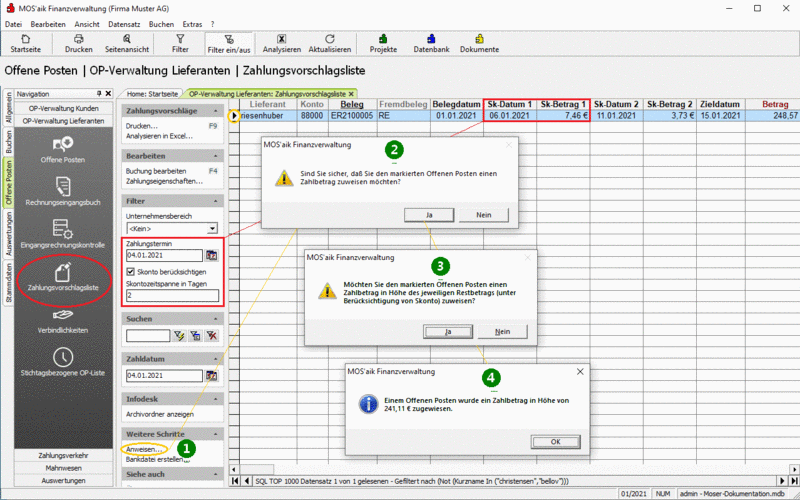The height and width of the screenshot is (500, 800).
Task: Open the Datei menu
Action: (13, 24)
